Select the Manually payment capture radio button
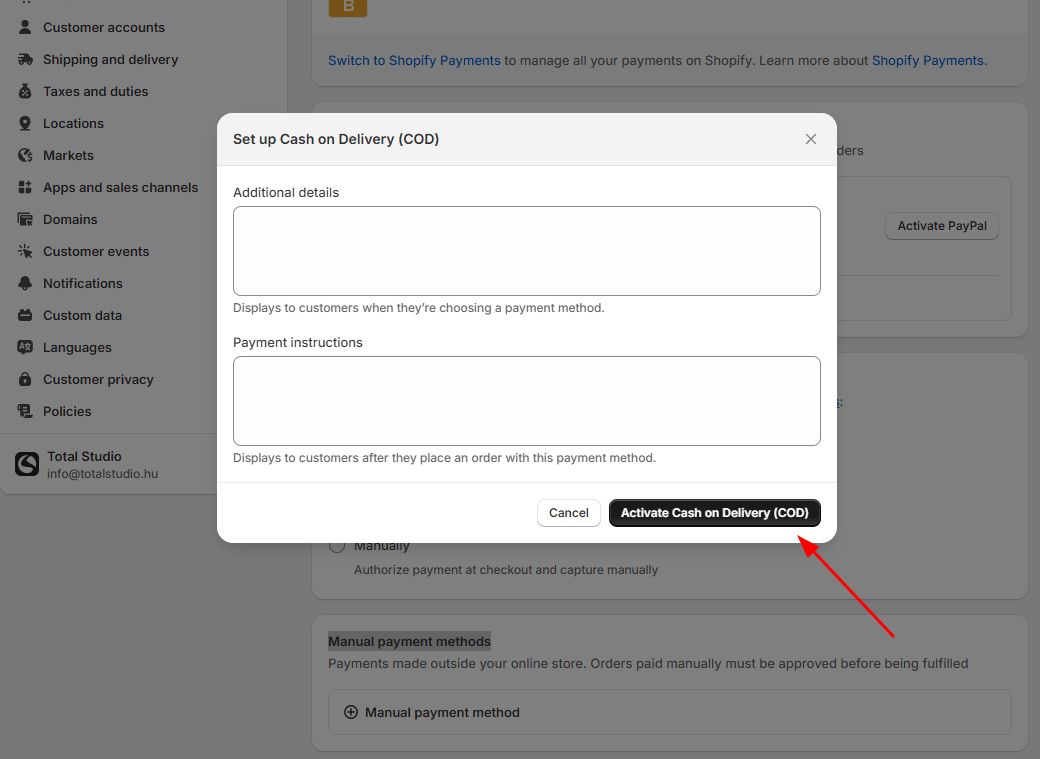1040x759 pixels. (x=337, y=546)
